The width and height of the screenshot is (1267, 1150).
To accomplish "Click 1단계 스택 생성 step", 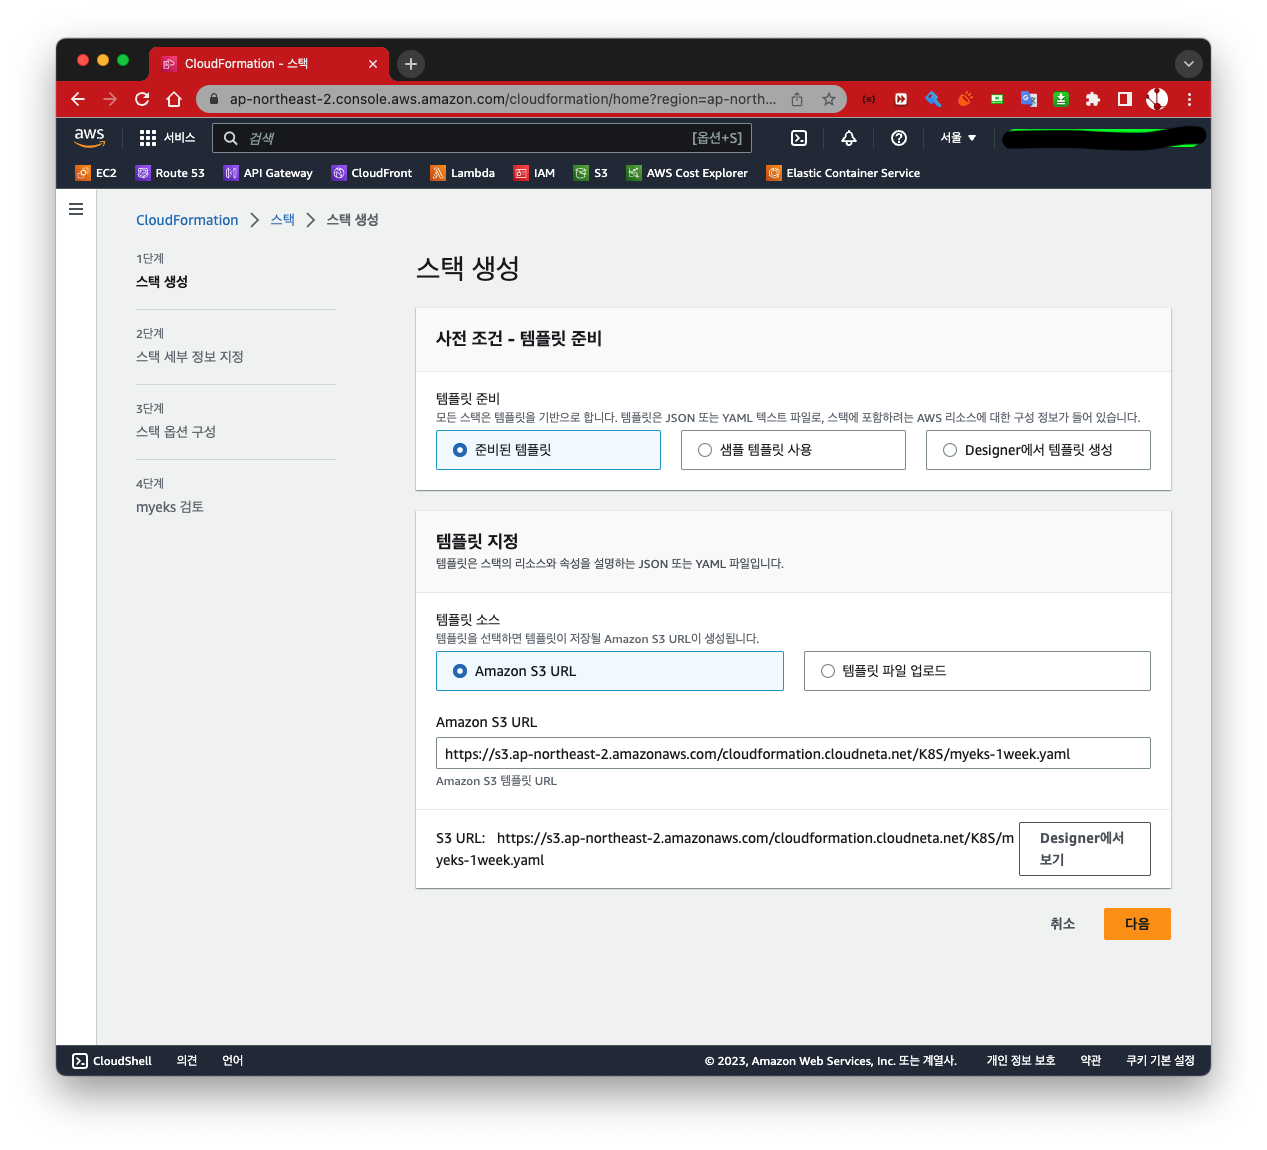I will click(162, 271).
